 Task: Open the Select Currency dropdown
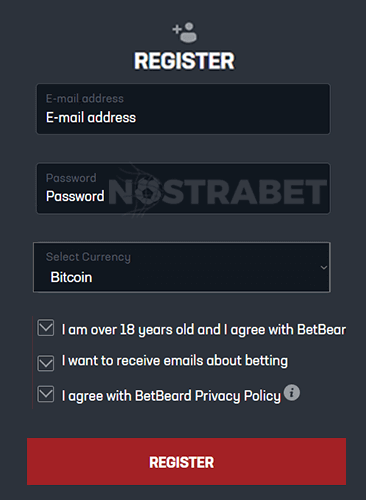(182, 267)
